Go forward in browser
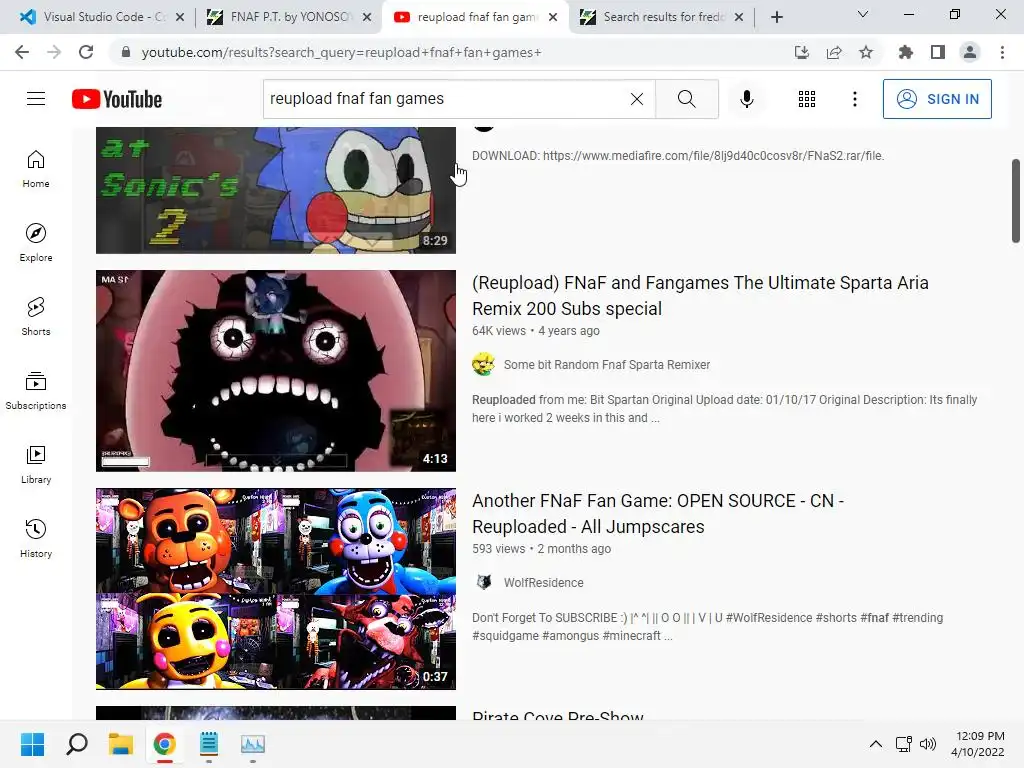The height and width of the screenshot is (768, 1024). (x=54, y=52)
